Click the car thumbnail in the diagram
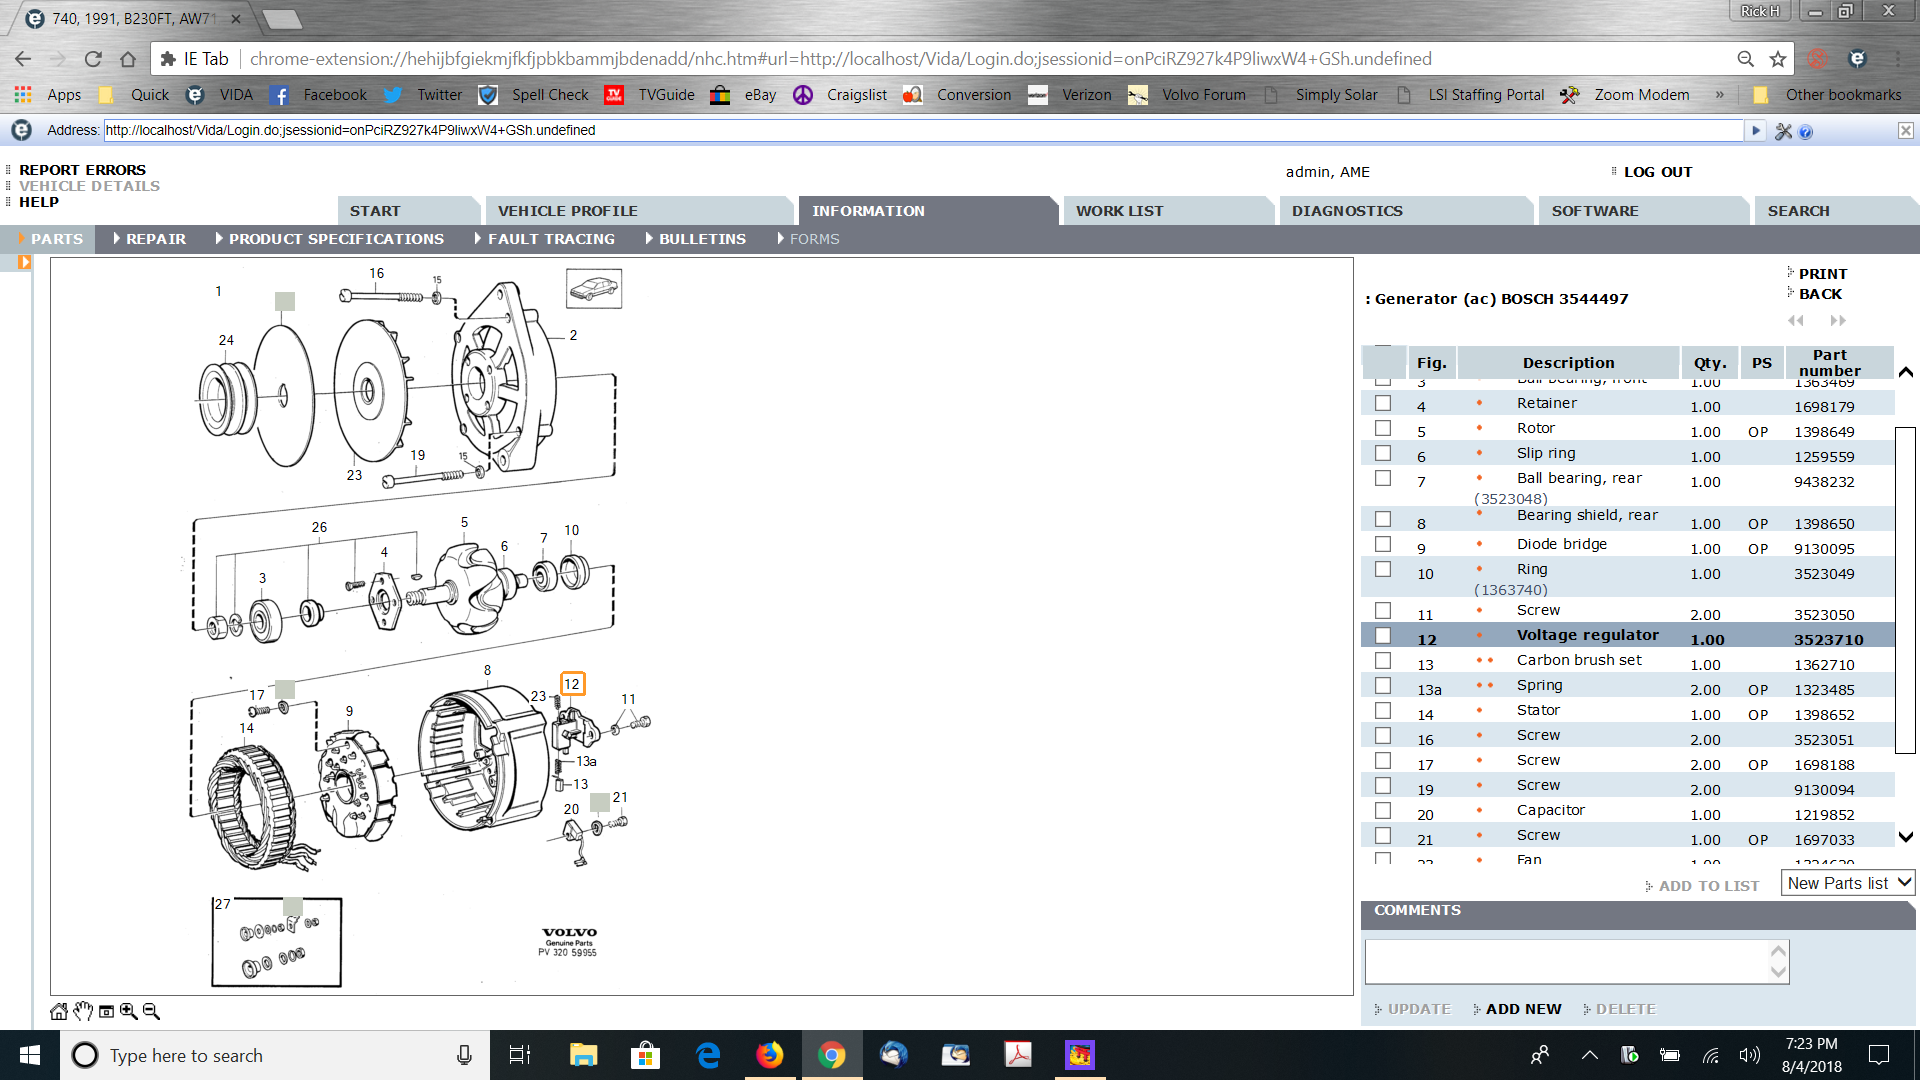 click(594, 289)
